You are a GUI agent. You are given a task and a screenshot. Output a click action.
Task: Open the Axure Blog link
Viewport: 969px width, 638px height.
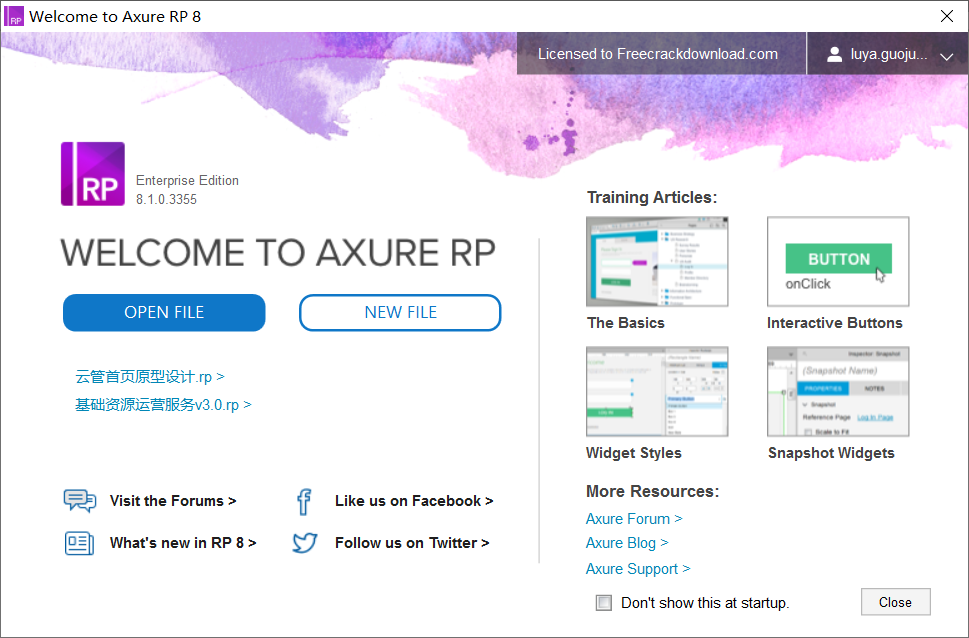[627, 543]
